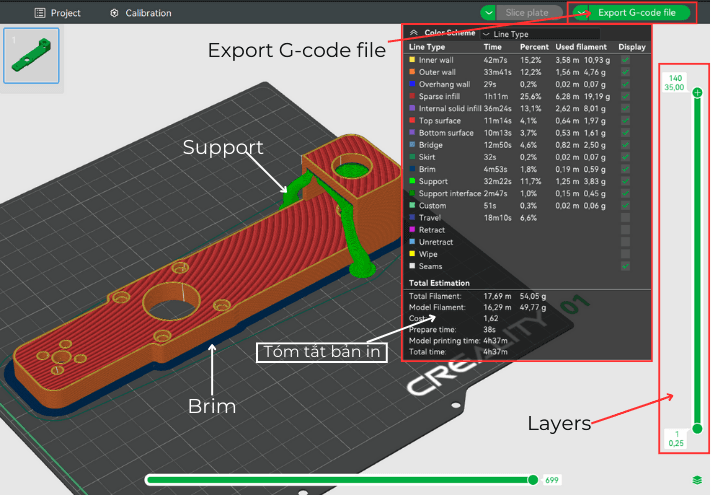Toggle the Support display checkbox
Image resolution: width=711 pixels, height=495 pixels.
(x=626, y=181)
